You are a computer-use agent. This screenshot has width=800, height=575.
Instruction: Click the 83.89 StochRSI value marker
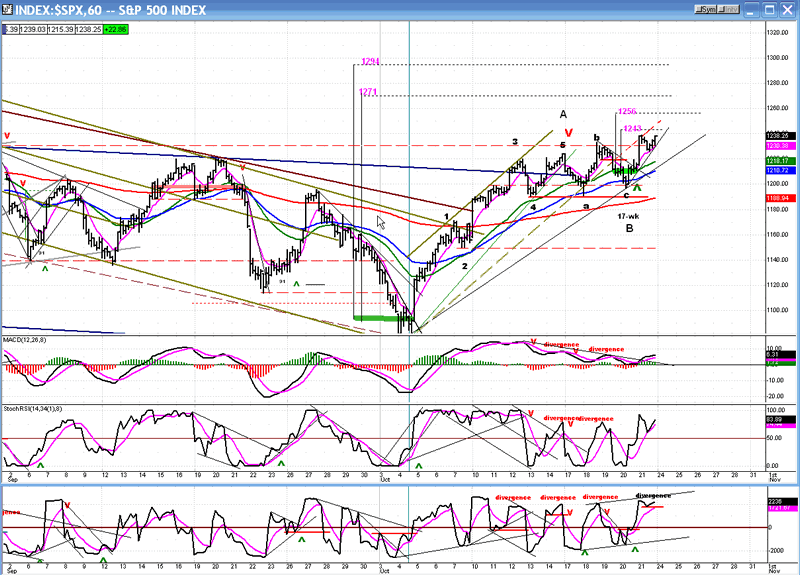point(781,419)
